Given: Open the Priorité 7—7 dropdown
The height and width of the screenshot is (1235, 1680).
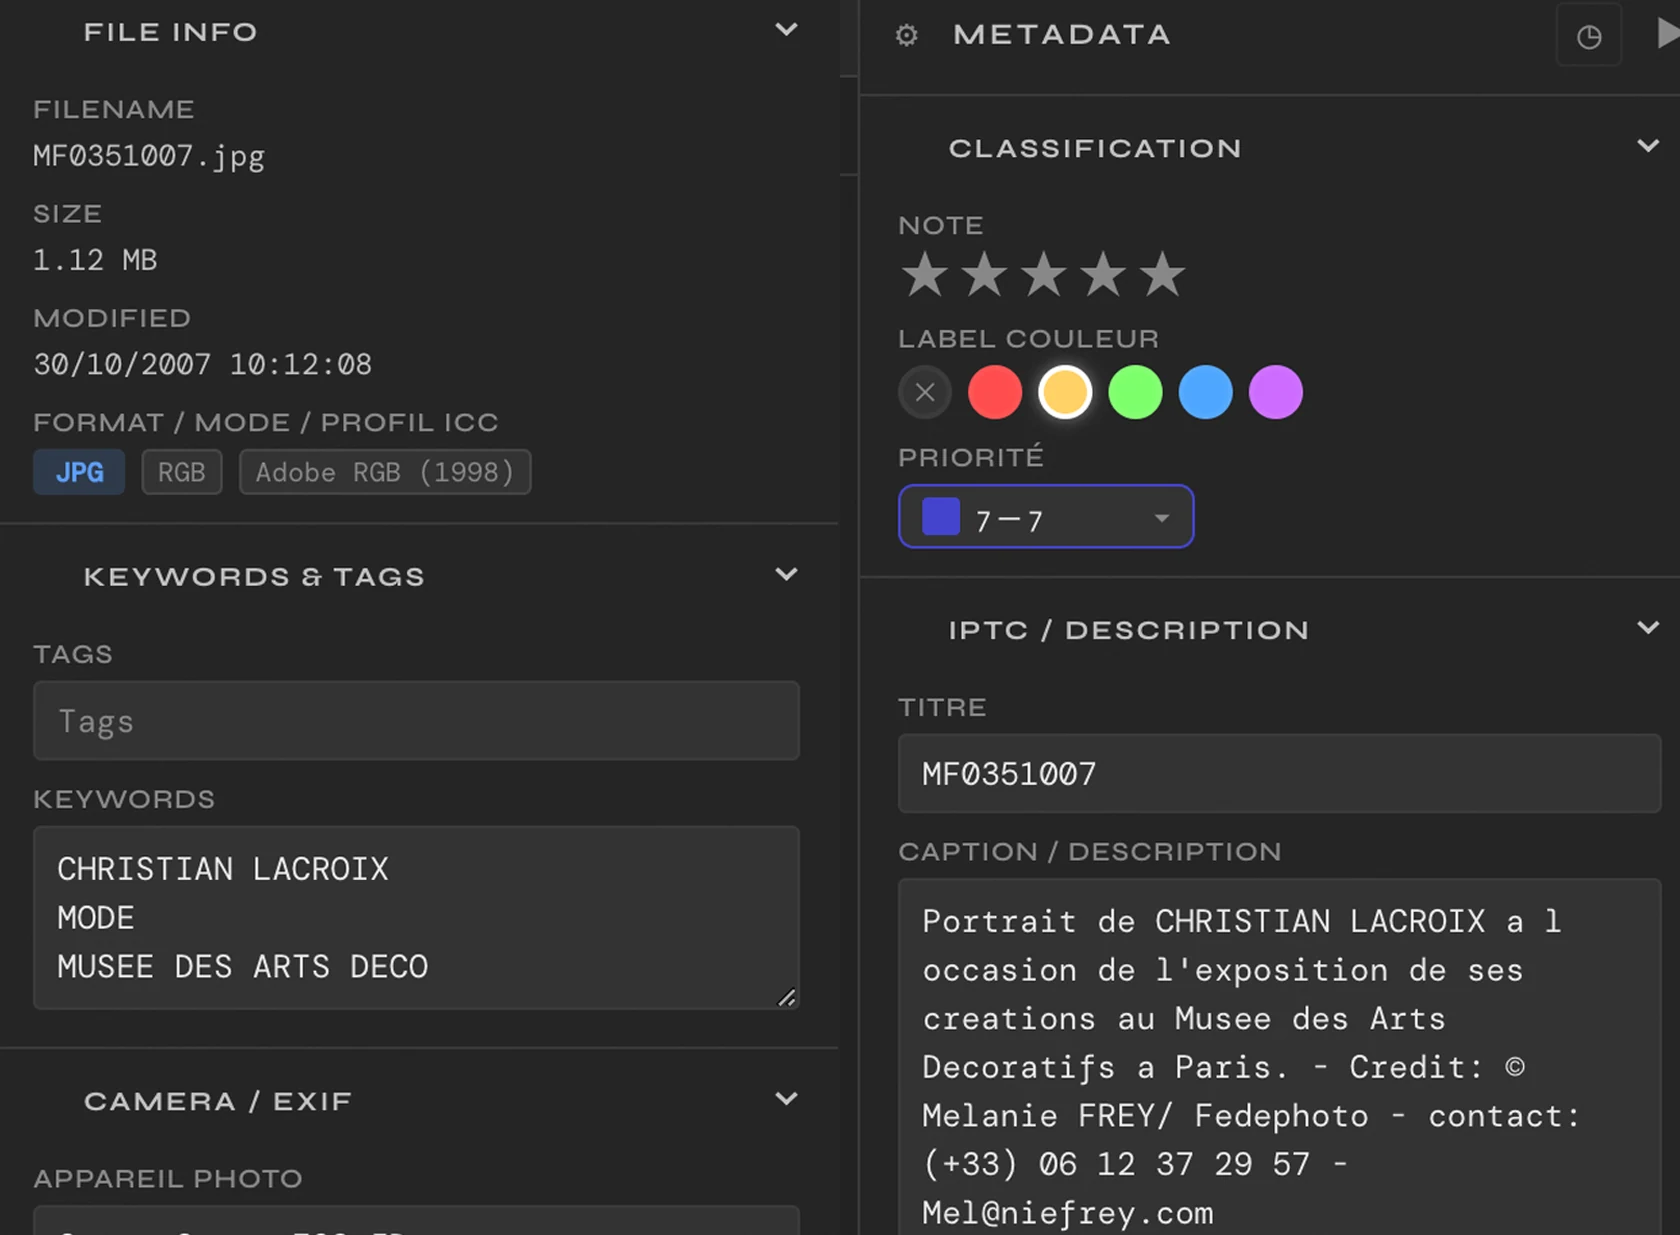Looking at the screenshot, I should 1046,517.
